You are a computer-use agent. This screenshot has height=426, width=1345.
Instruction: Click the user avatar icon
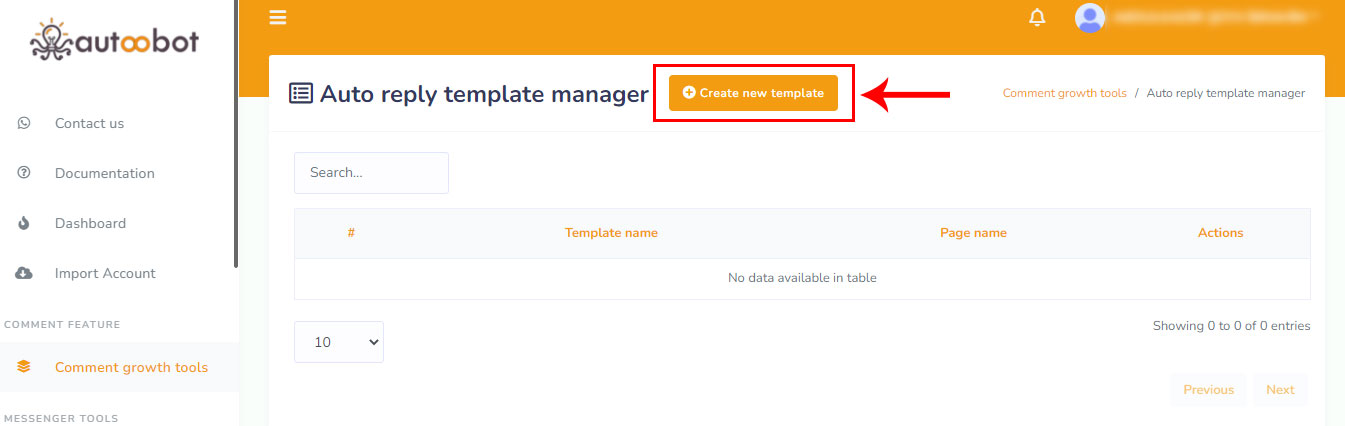(1089, 17)
